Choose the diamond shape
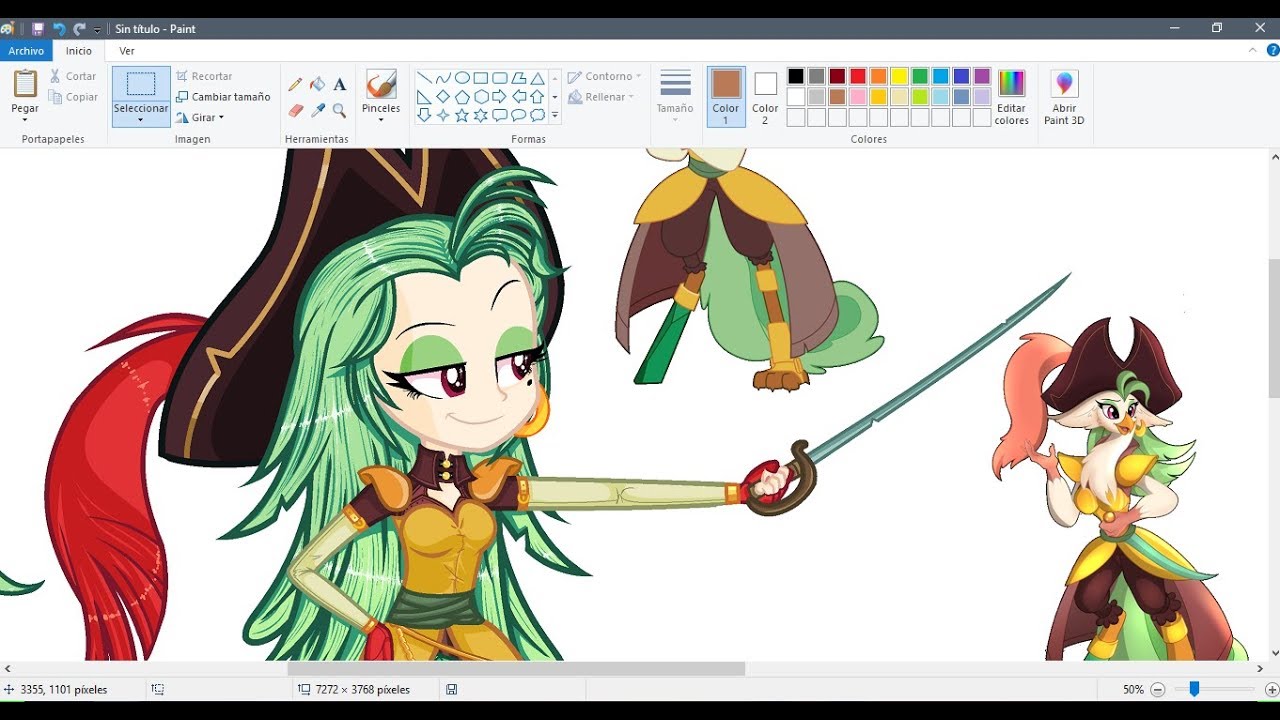The image size is (1280, 720). (x=443, y=97)
